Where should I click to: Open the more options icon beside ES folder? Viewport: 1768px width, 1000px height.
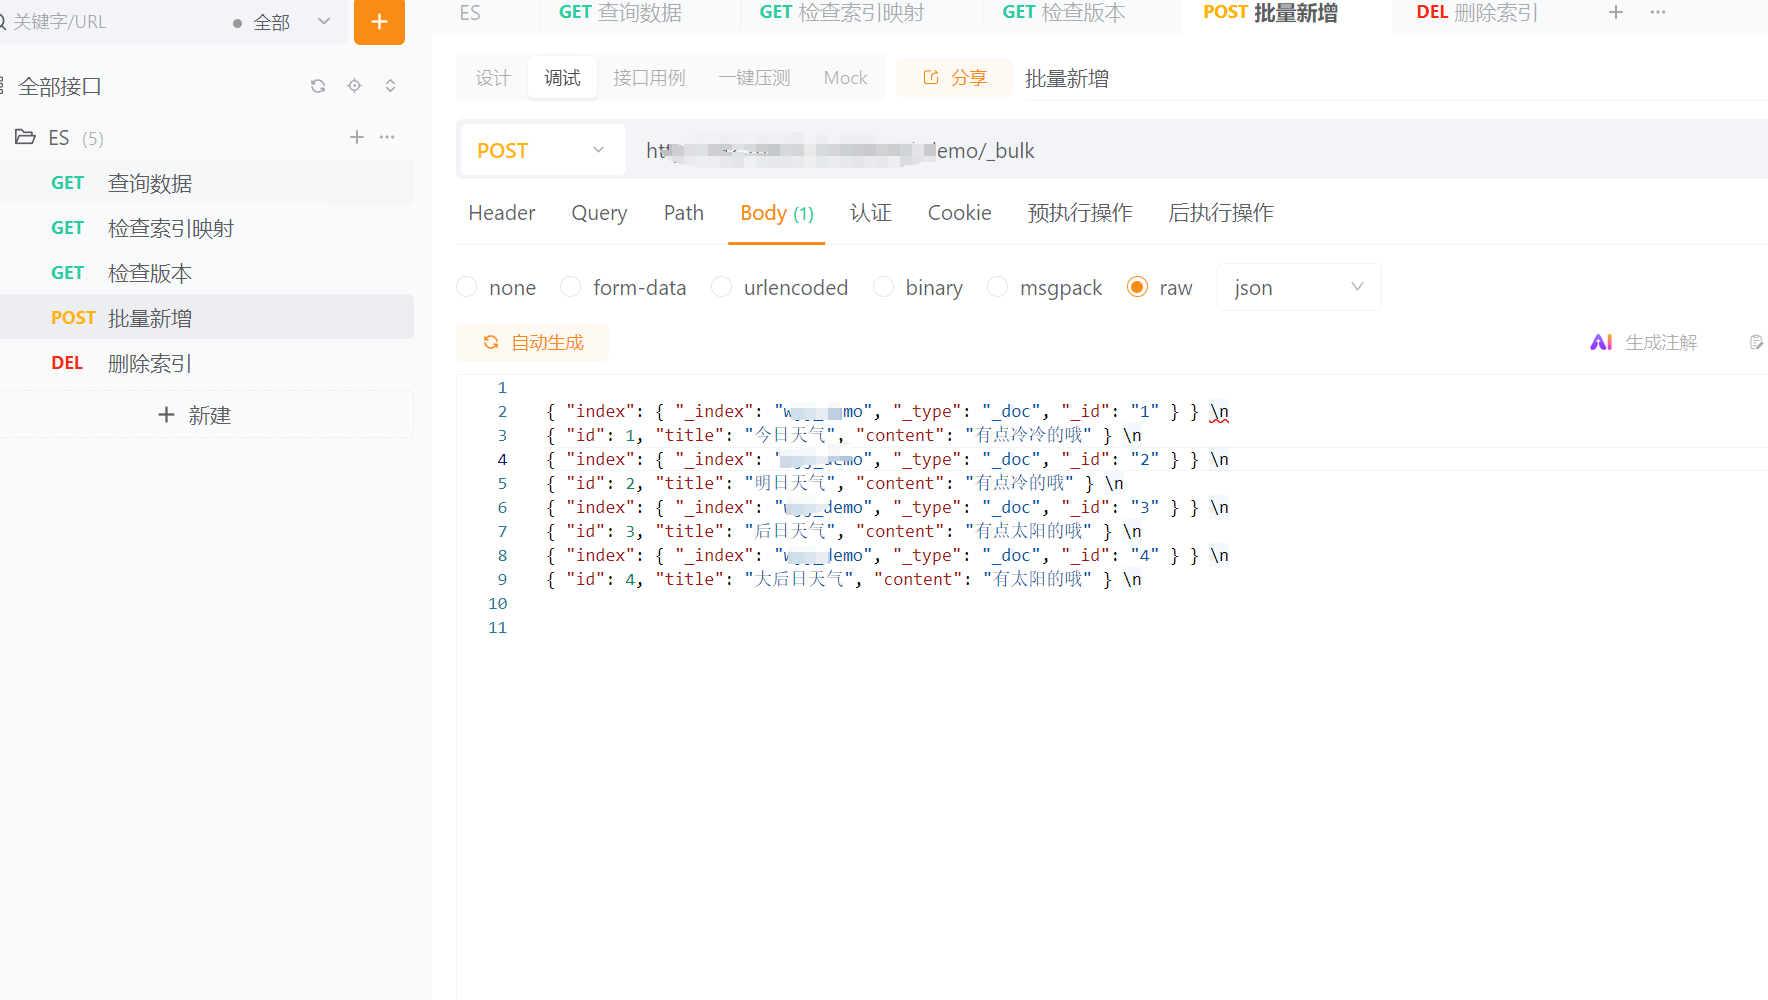387,137
